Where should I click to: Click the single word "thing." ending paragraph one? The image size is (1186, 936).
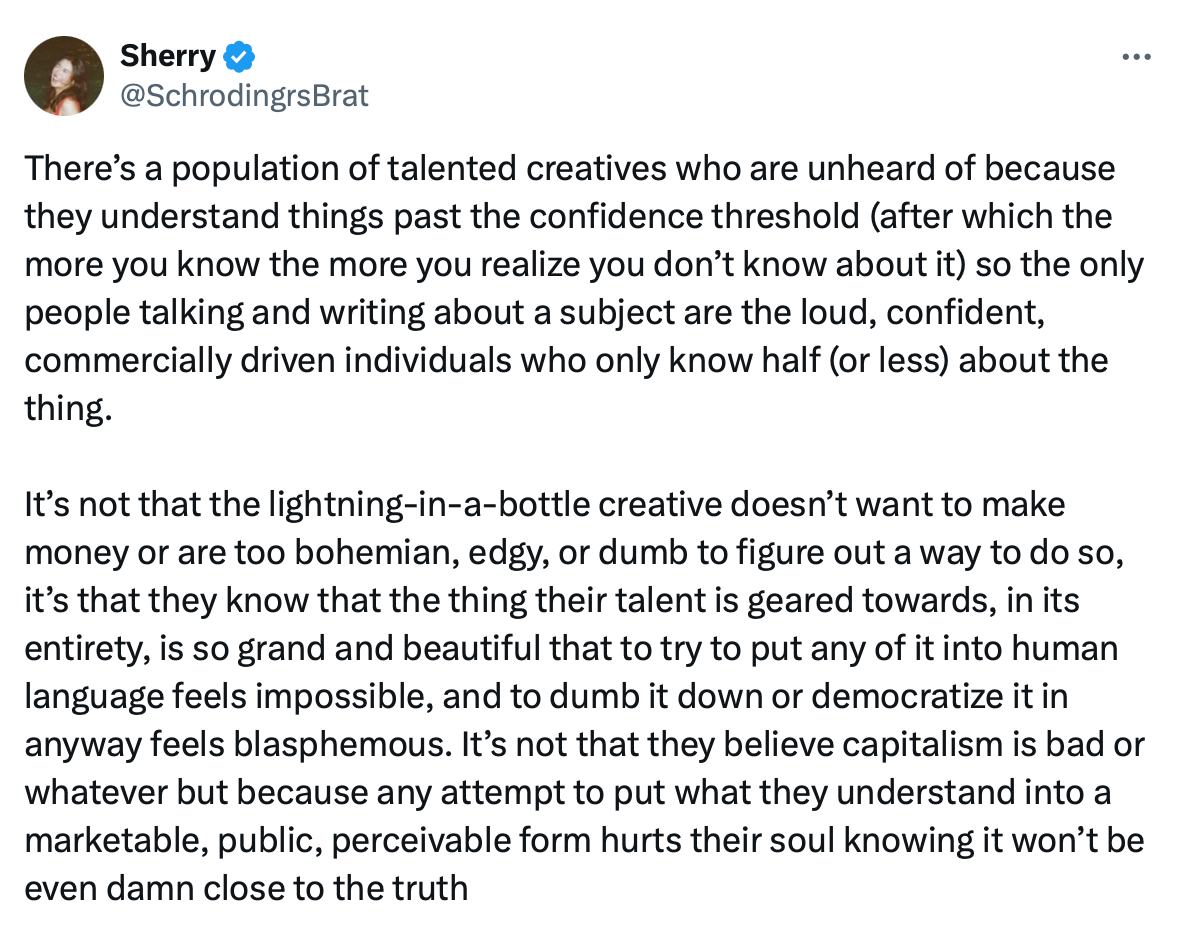[65, 408]
